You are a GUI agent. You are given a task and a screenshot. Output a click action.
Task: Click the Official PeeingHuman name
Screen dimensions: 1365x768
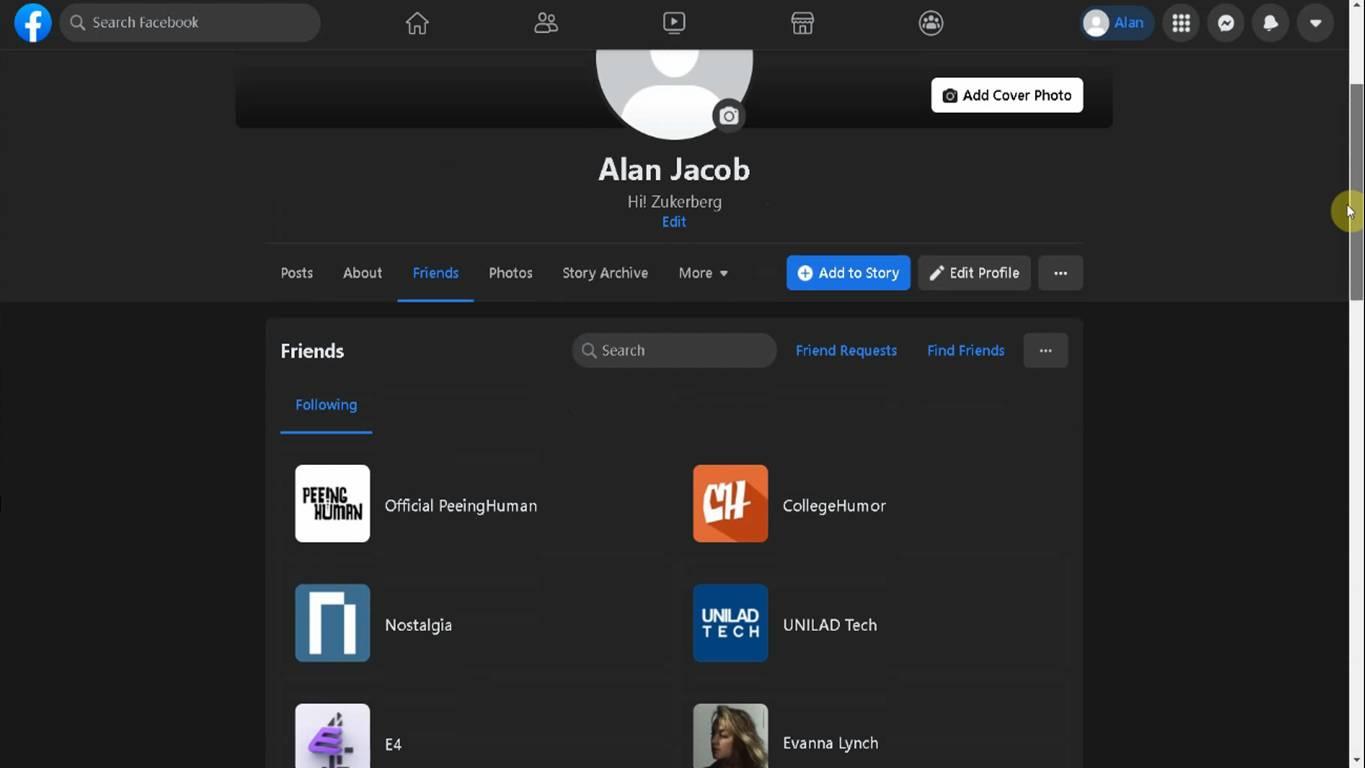pyautogui.click(x=461, y=506)
